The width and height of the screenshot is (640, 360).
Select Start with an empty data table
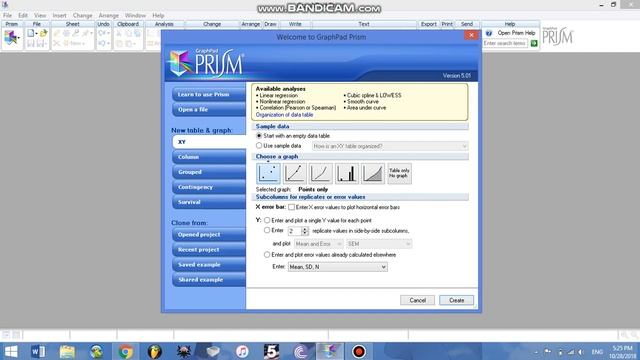click(x=259, y=136)
